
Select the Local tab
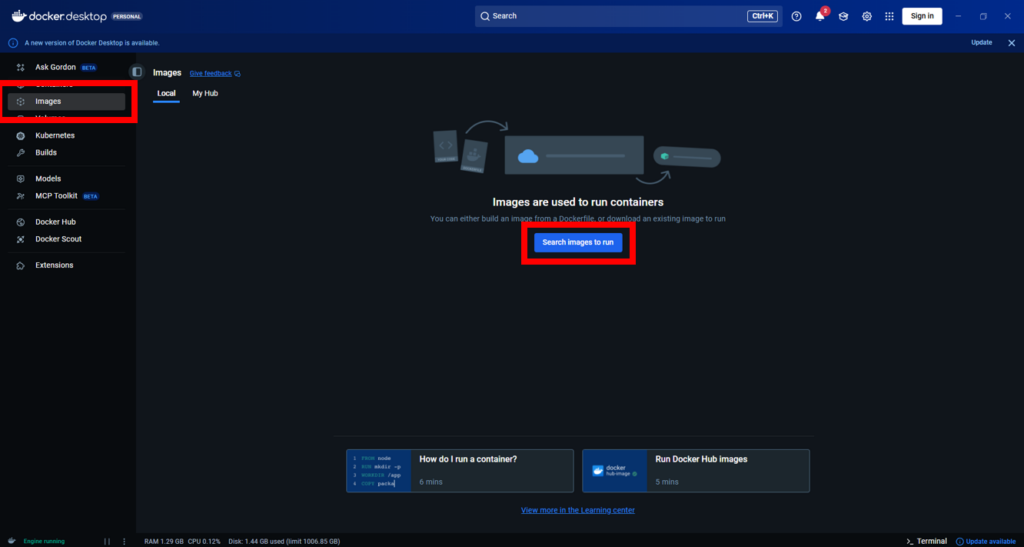pos(166,93)
